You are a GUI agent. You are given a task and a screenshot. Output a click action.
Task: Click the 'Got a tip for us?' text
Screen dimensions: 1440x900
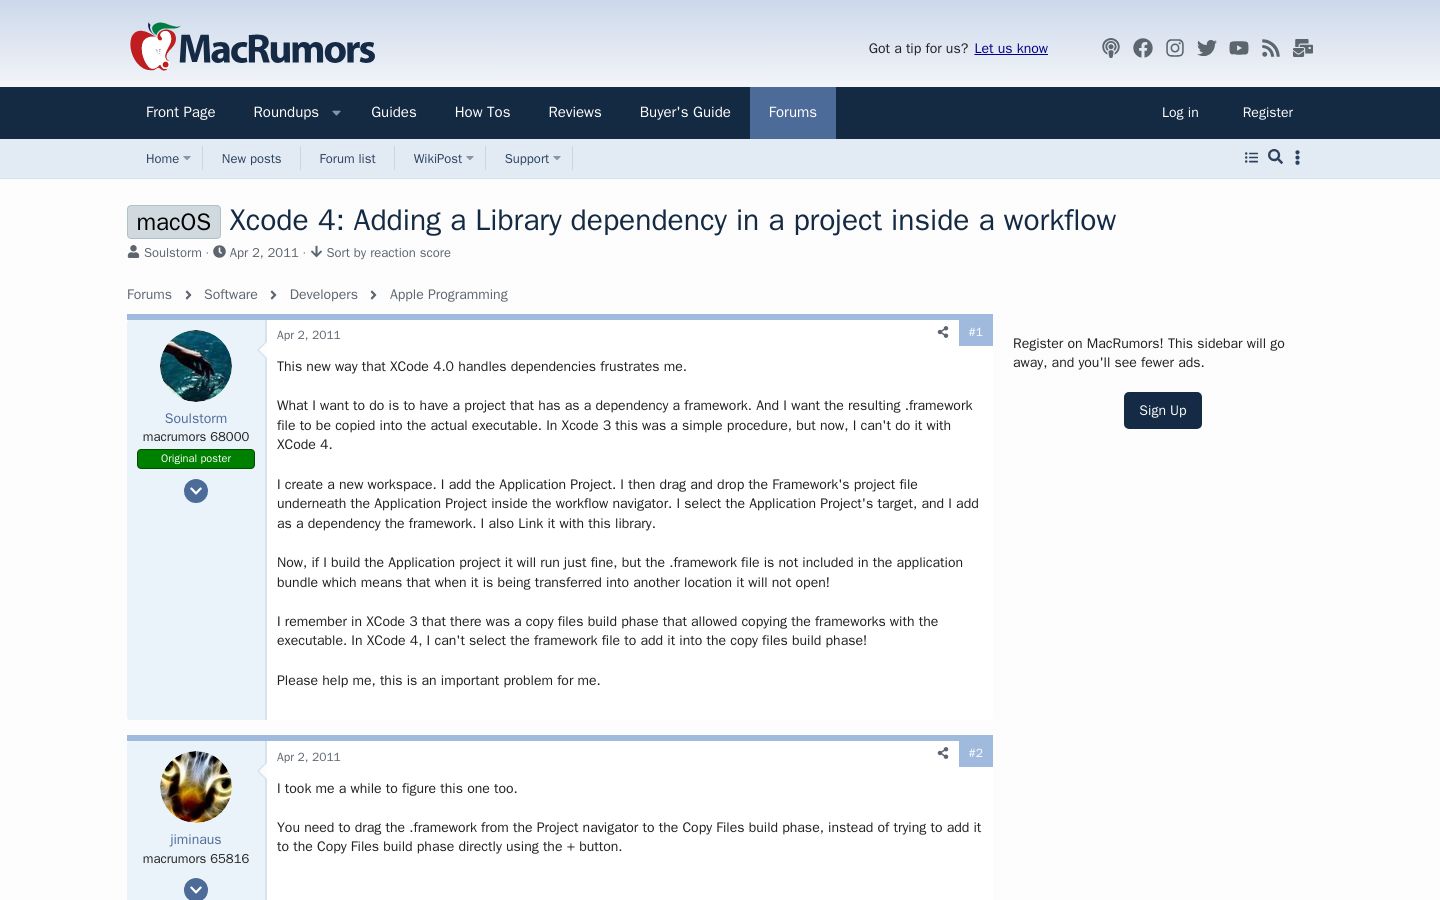(918, 48)
